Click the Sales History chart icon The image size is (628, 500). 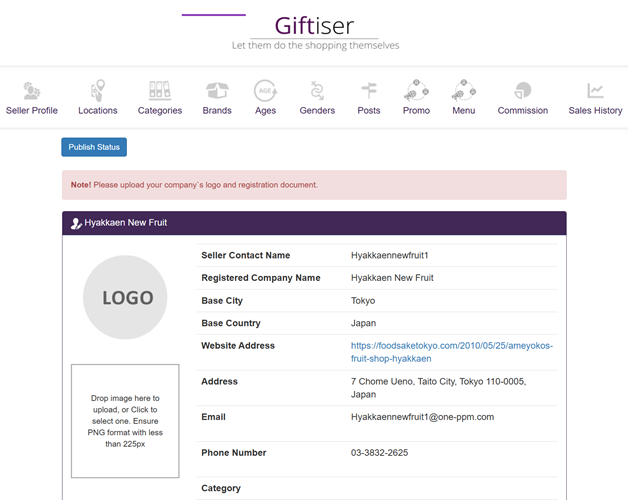tap(595, 90)
